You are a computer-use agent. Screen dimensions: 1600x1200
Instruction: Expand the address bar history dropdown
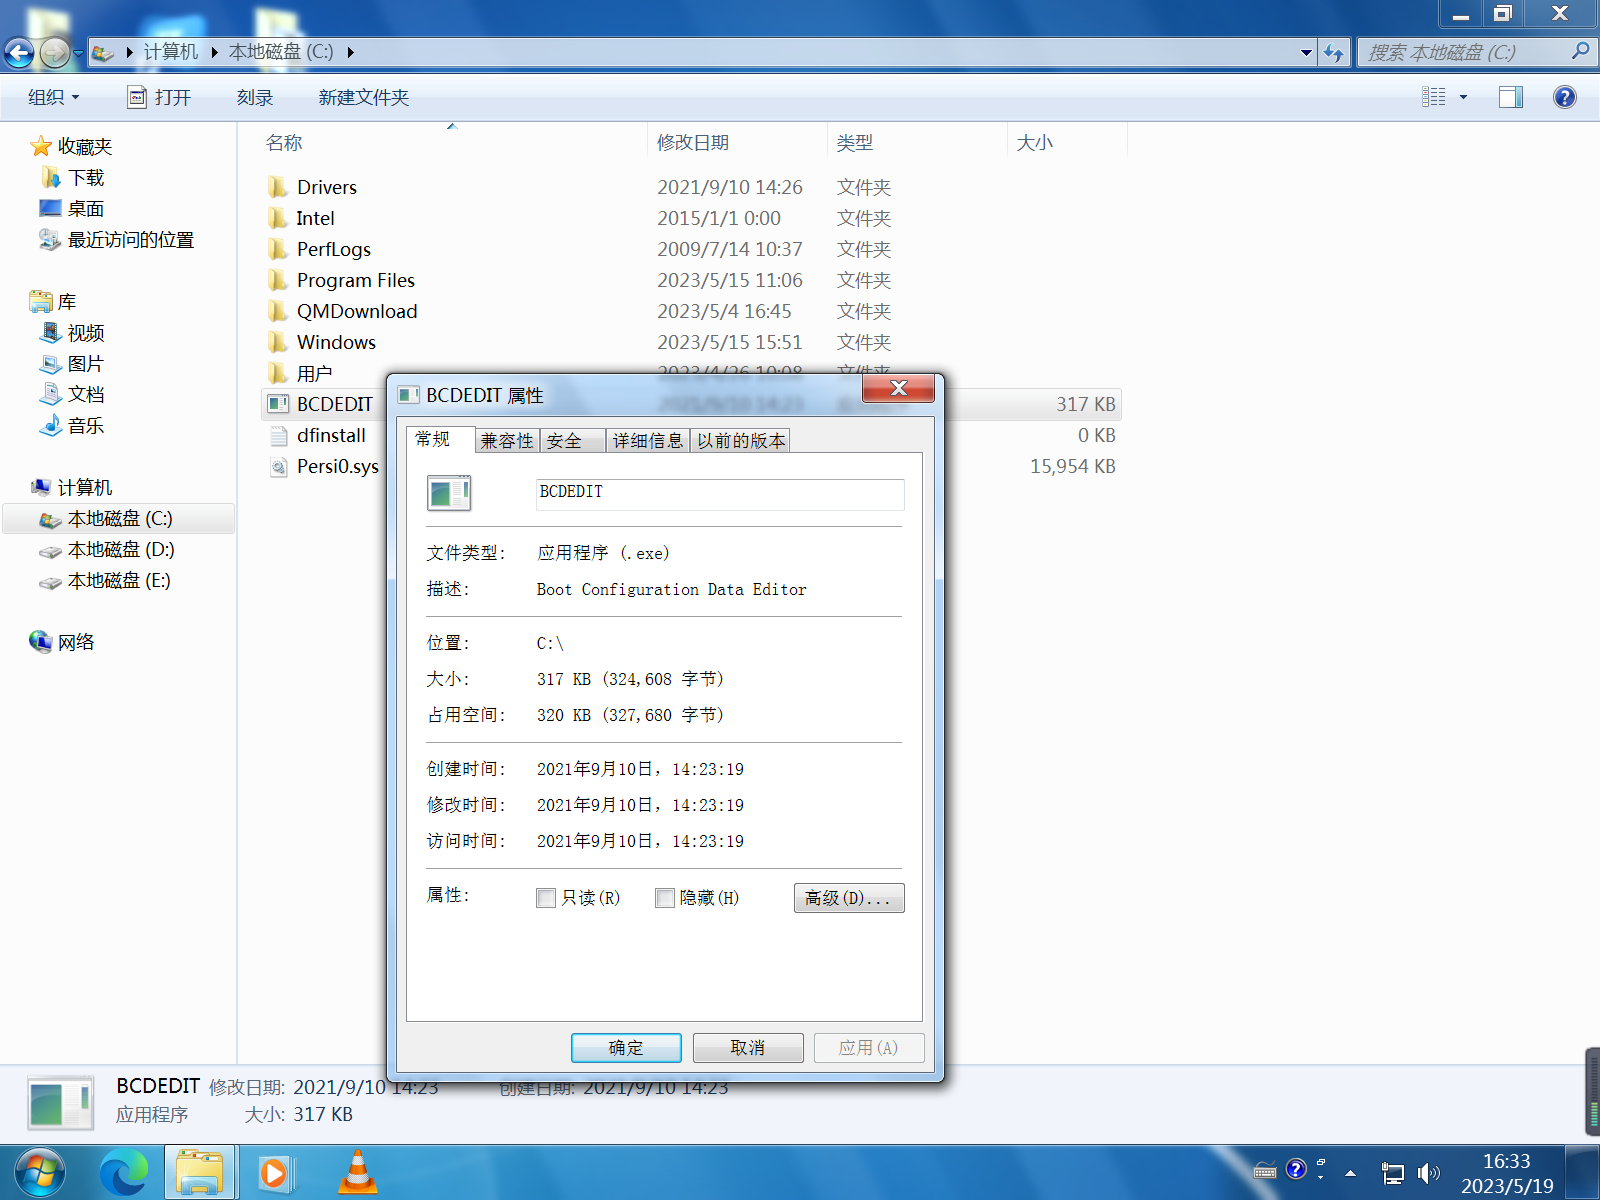point(1306,52)
